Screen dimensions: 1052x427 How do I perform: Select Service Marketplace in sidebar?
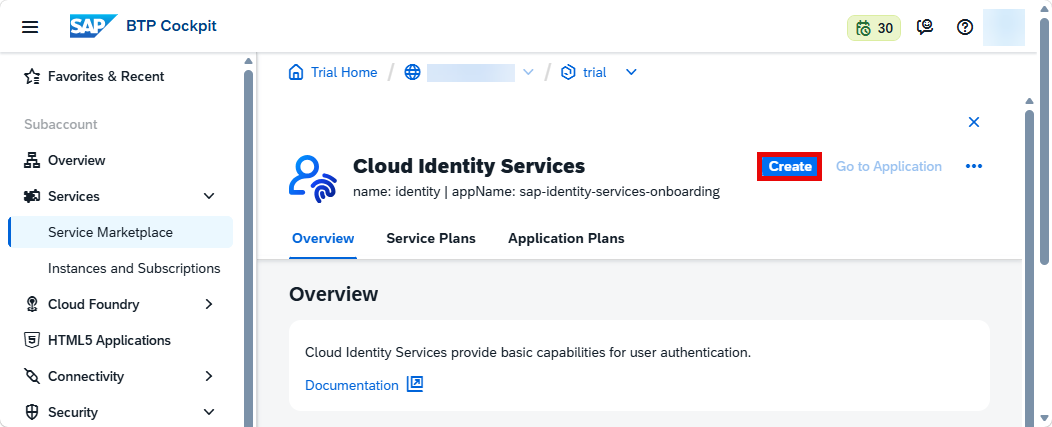[121, 232]
